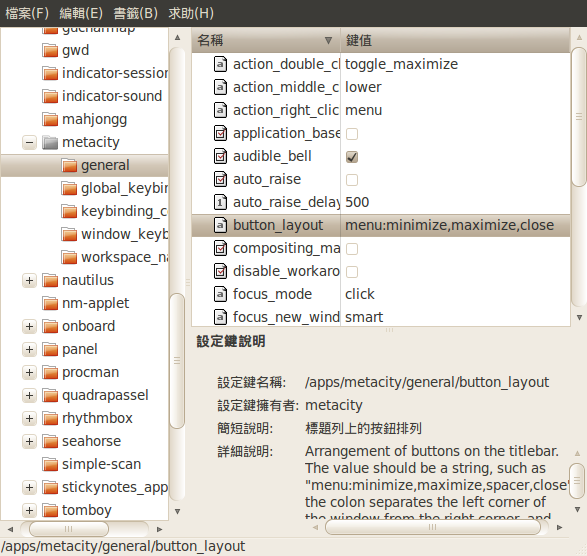Click the folder tree scroll-down arrow
This screenshot has height=556, width=587.
(177, 511)
